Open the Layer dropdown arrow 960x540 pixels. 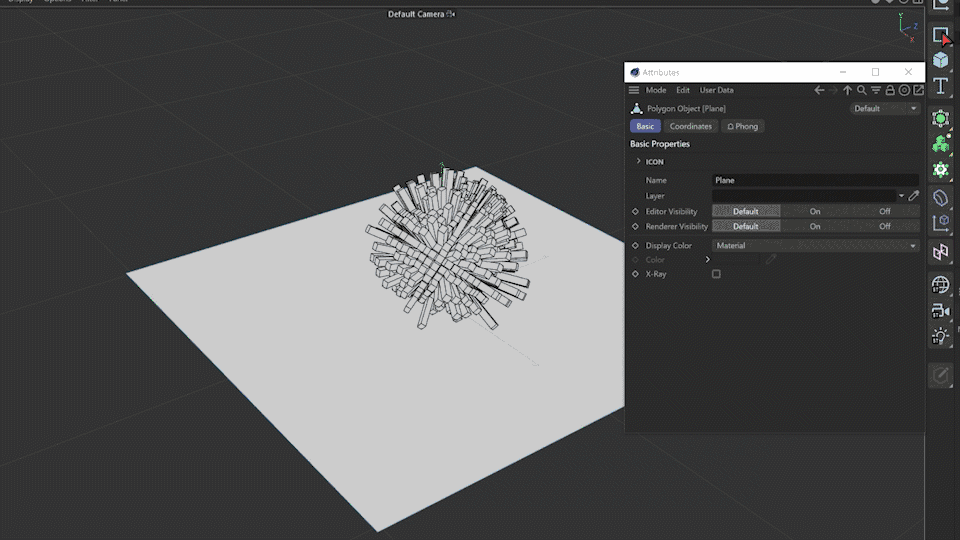(x=901, y=196)
